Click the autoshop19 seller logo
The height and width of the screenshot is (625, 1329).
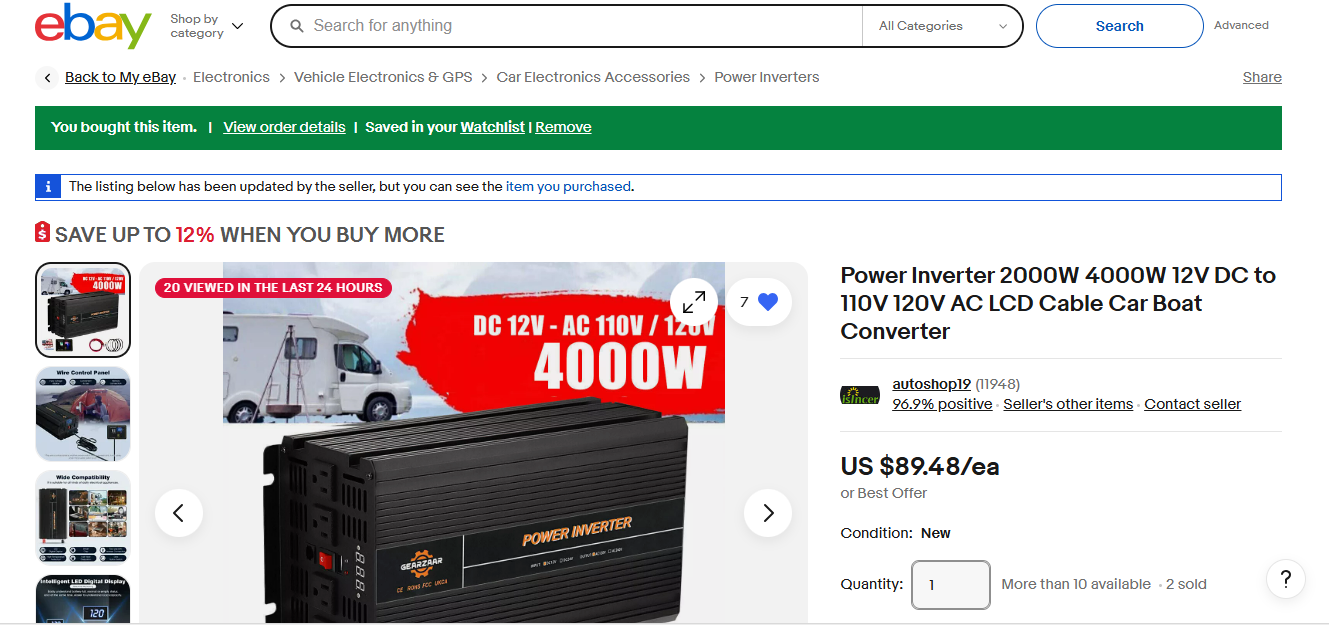860,395
